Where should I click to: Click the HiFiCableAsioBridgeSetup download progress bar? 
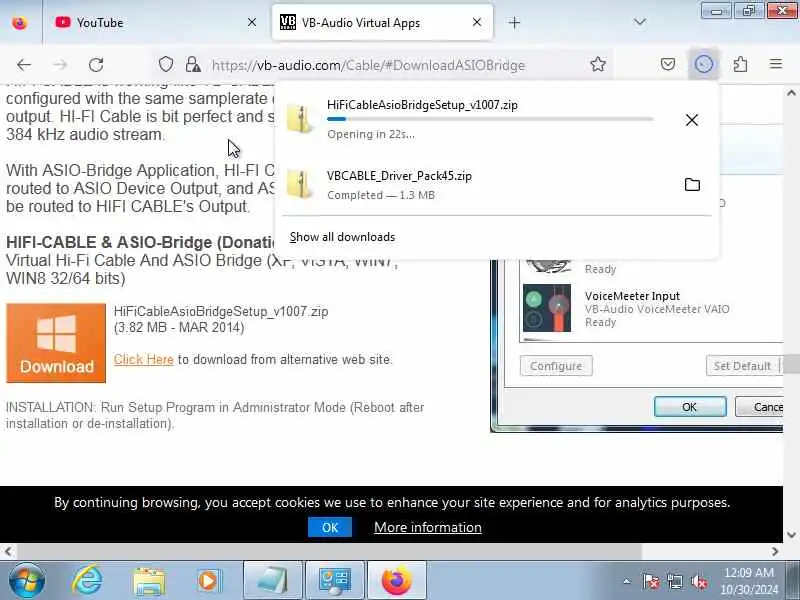click(x=490, y=119)
